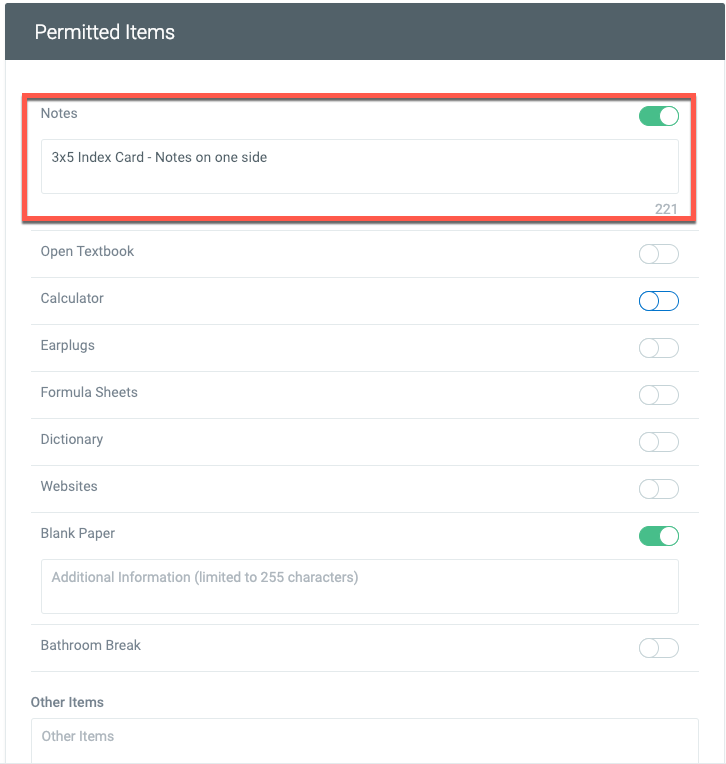Enable the Bathroom Break toggle
Viewport: 726px width, 764px height.
point(658,648)
